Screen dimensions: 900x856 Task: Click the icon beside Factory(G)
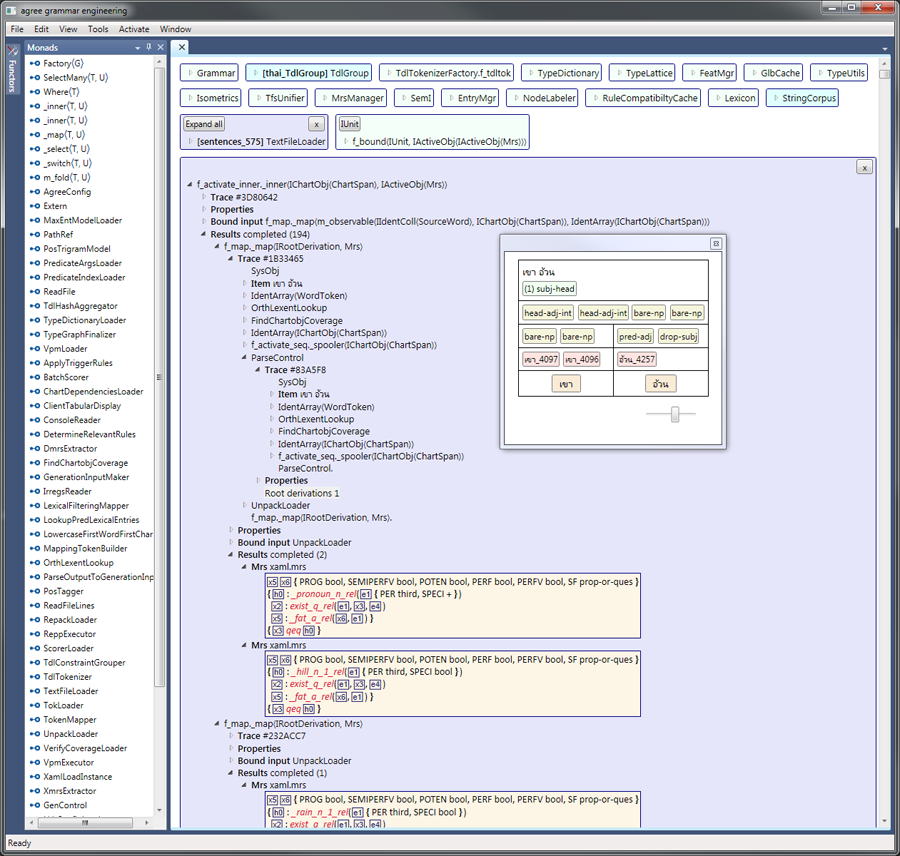tap(35, 63)
